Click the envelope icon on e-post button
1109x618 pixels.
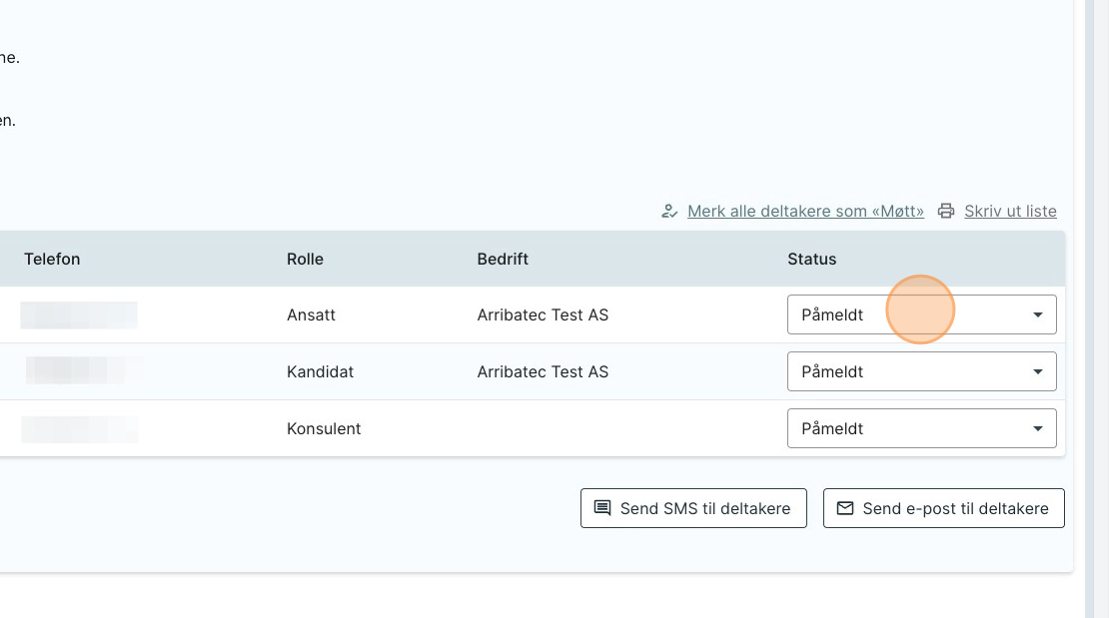(x=845, y=508)
